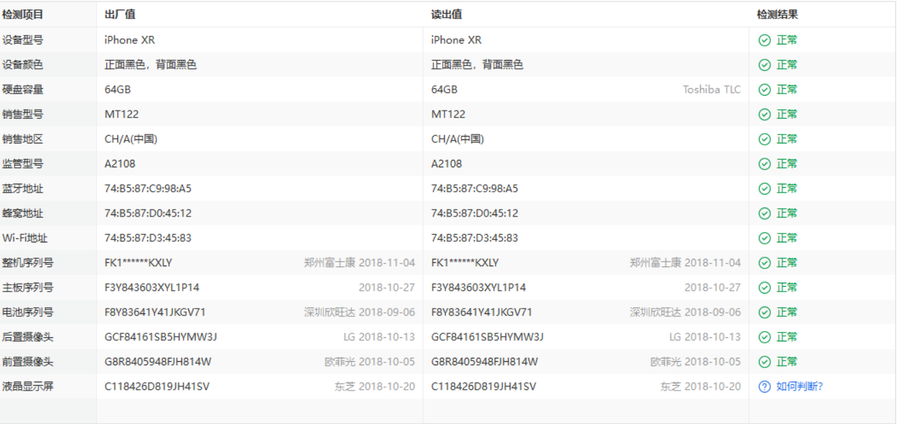Click factory mainboard serial F3Y843603XYL1P14
The height and width of the screenshot is (424, 900).
pos(152,287)
